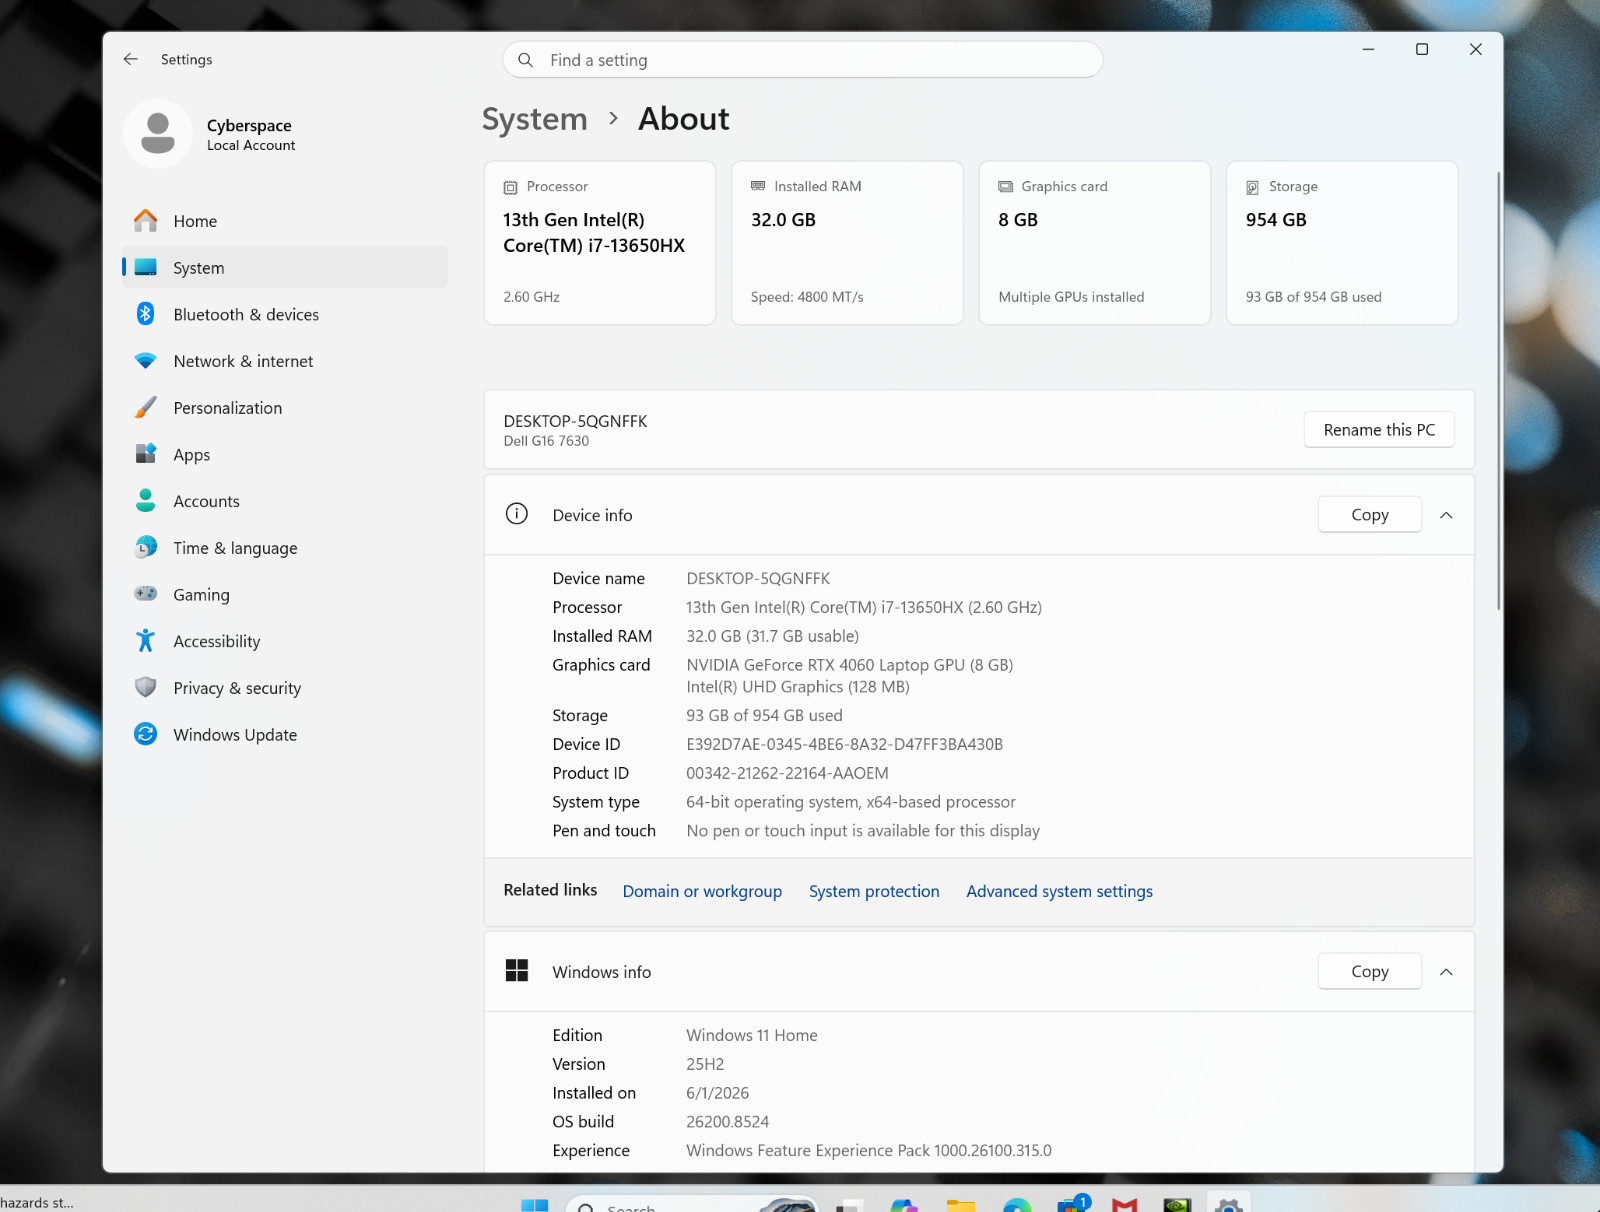Click the Settings gear in the taskbar
This screenshot has width=1600, height=1212.
coord(1229,1204)
